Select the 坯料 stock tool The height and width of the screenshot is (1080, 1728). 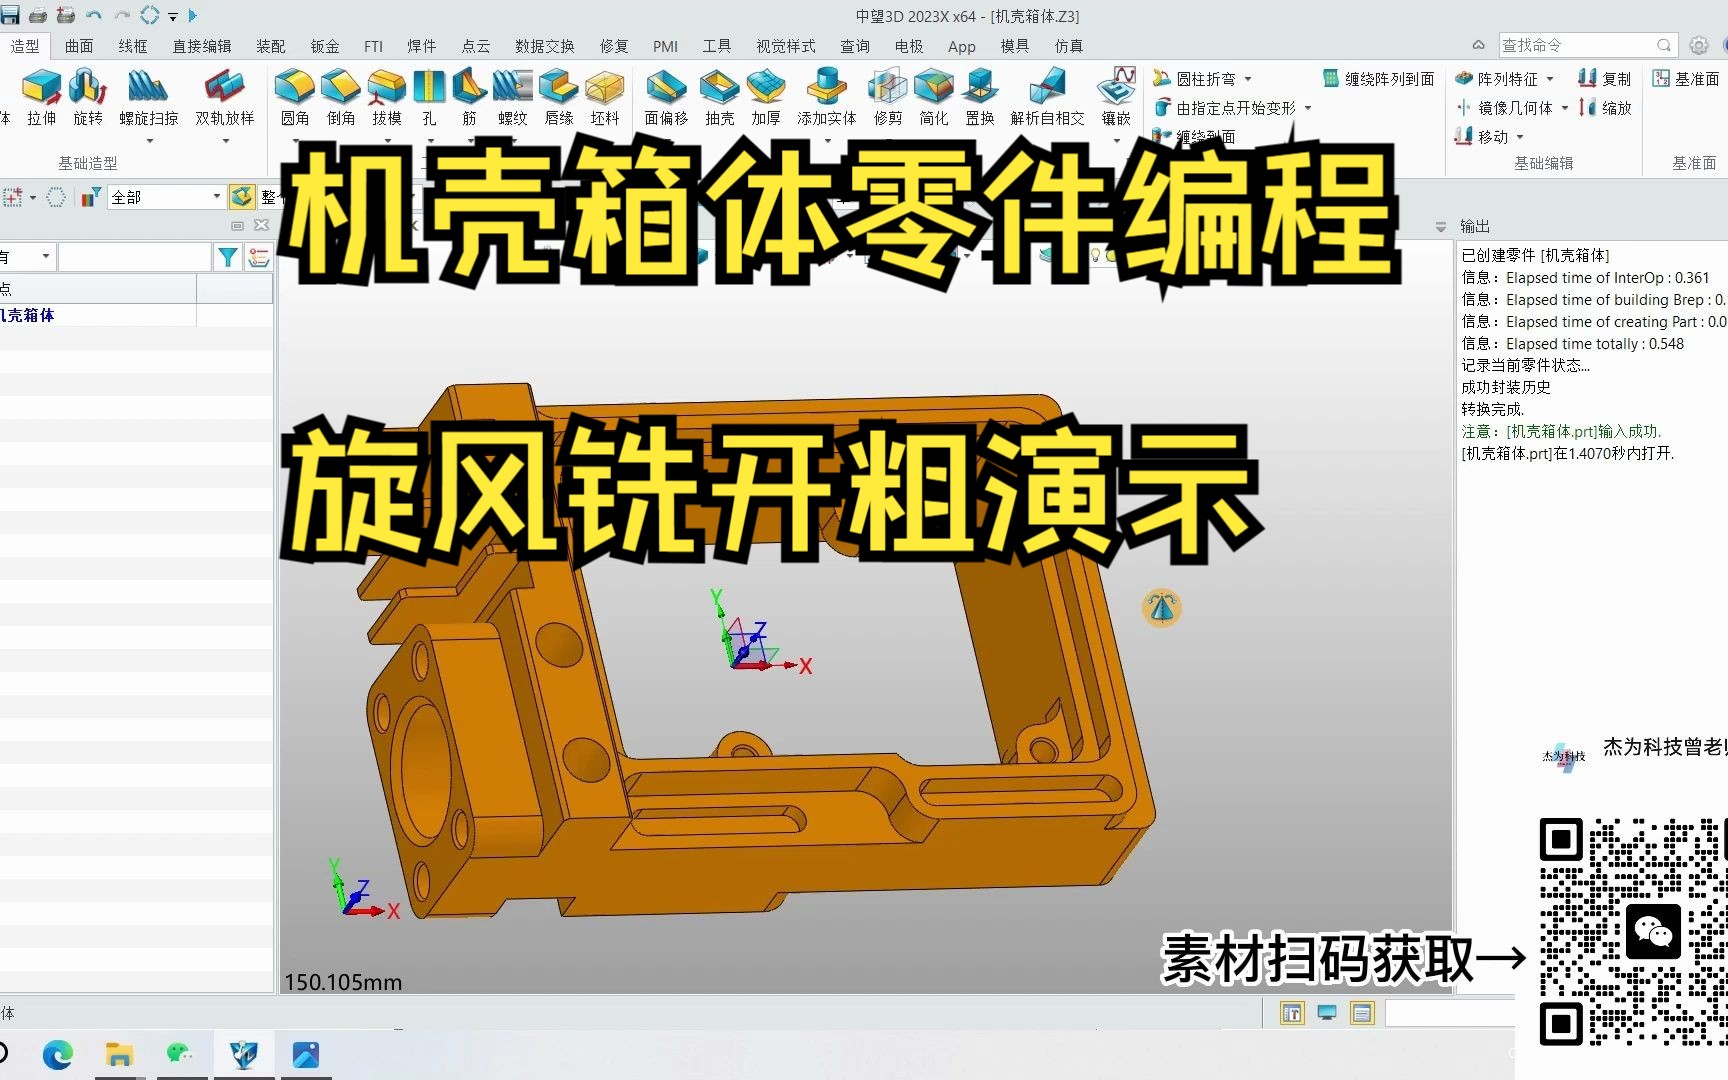pos(605,97)
